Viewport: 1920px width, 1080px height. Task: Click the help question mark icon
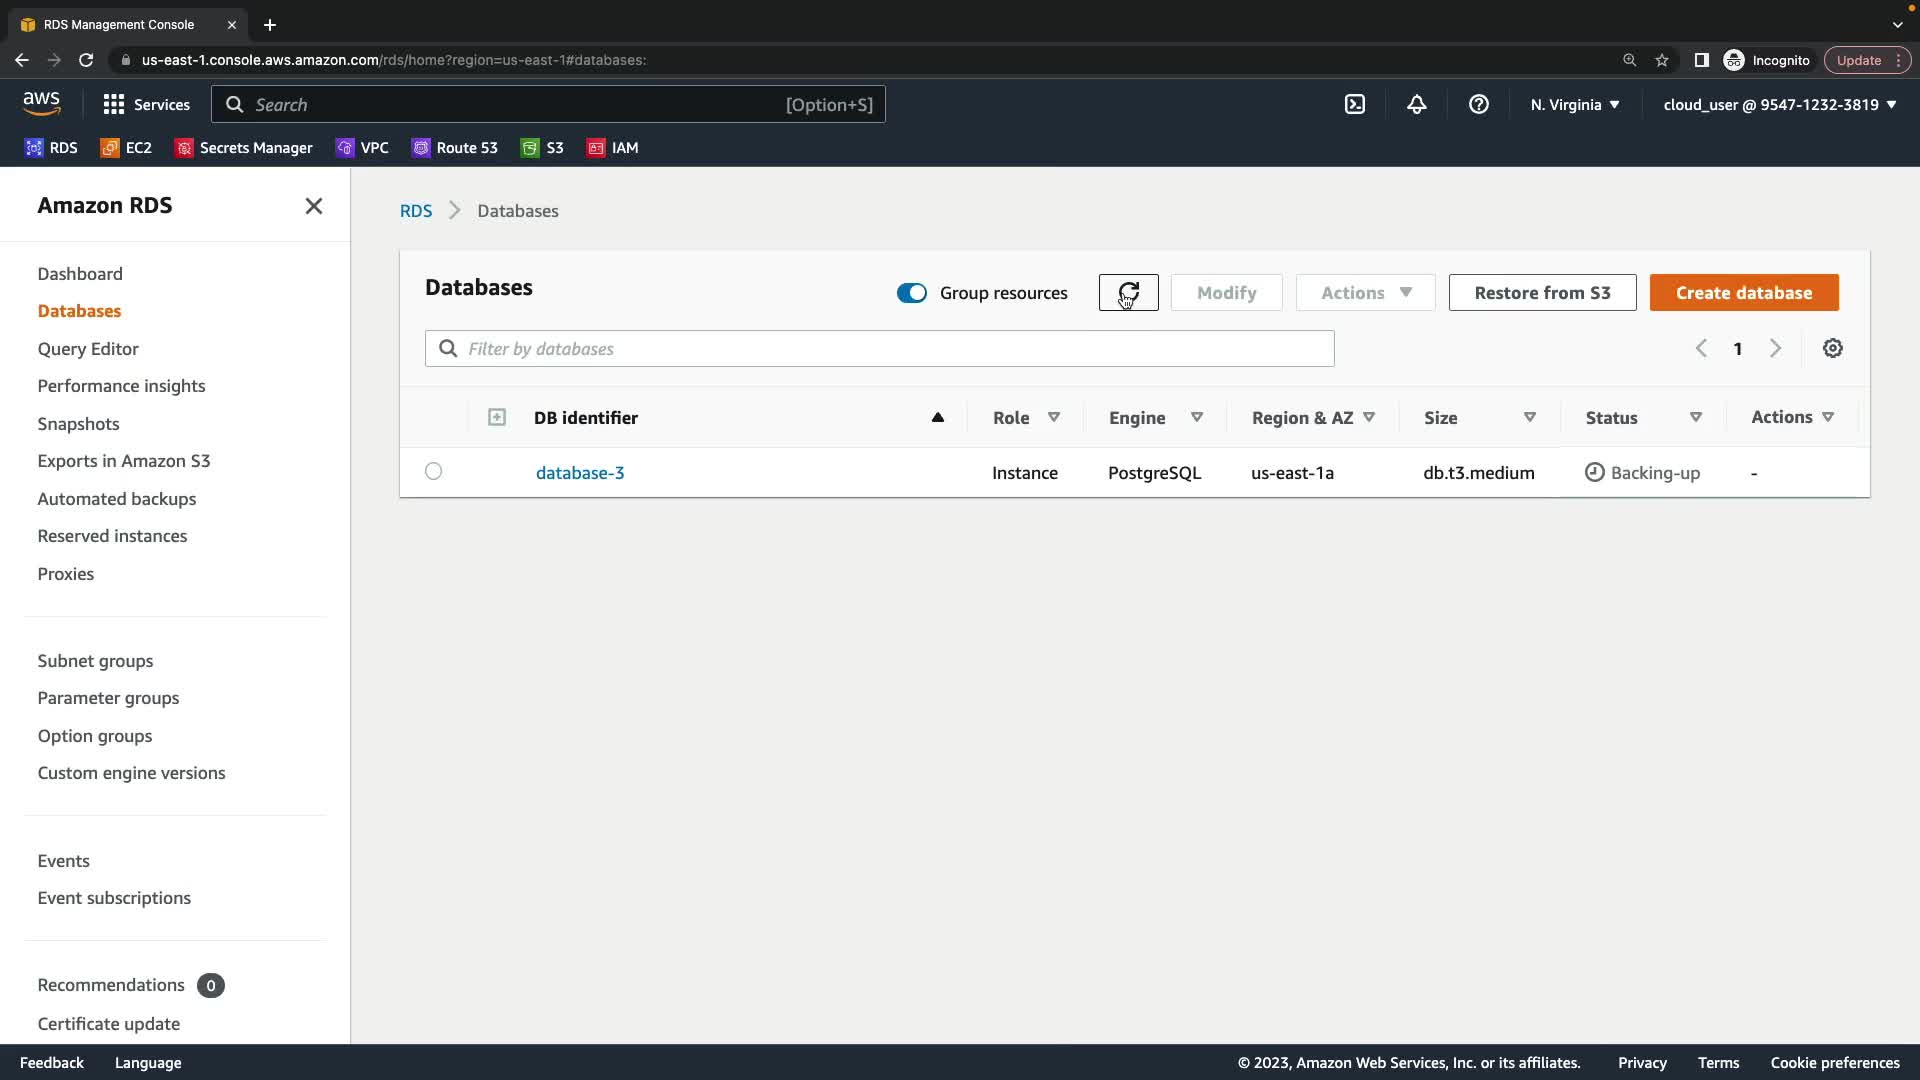[1478, 105]
